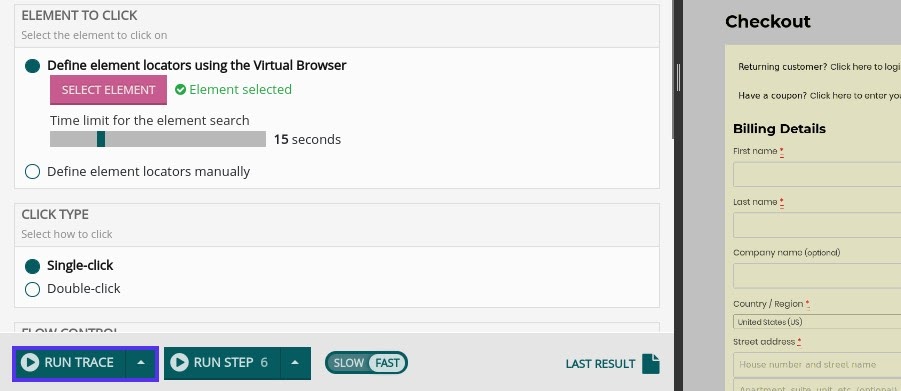Click the element search time limit slider handle
Viewport: 901px width, 391px height.
click(101, 139)
